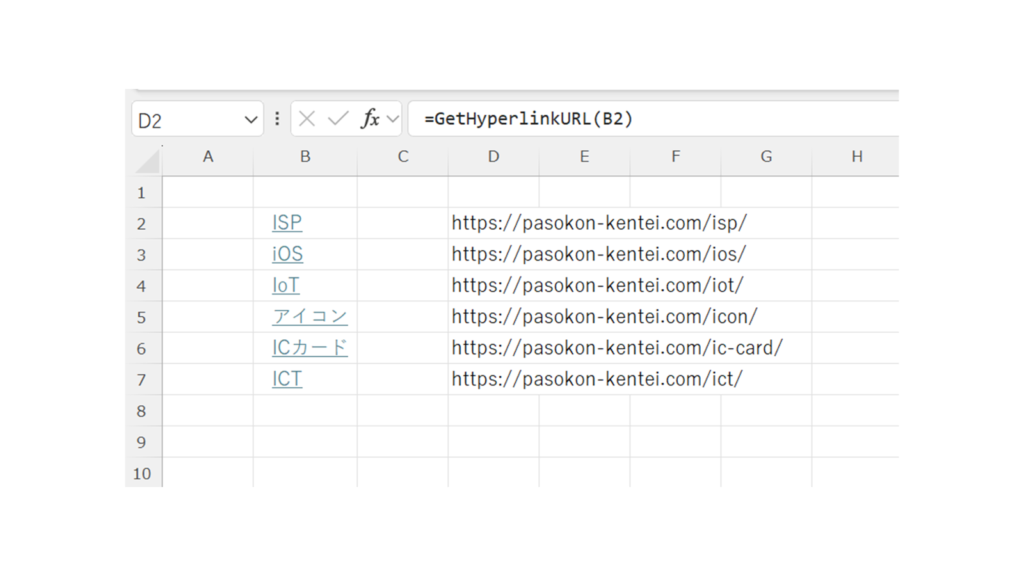This screenshot has height=576, width=1024.
Task: Click the Enter checkmark icon in formula bar
Action: tap(338, 119)
